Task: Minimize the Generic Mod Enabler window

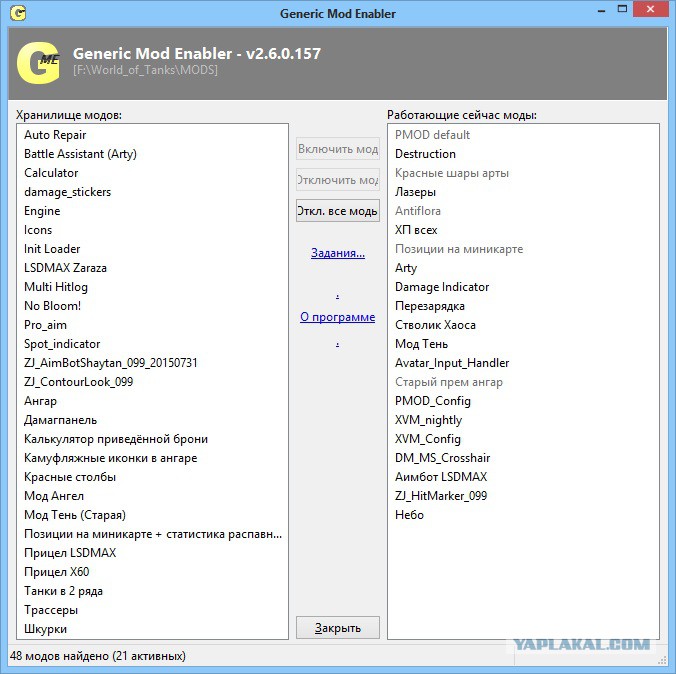Action: coord(602,10)
